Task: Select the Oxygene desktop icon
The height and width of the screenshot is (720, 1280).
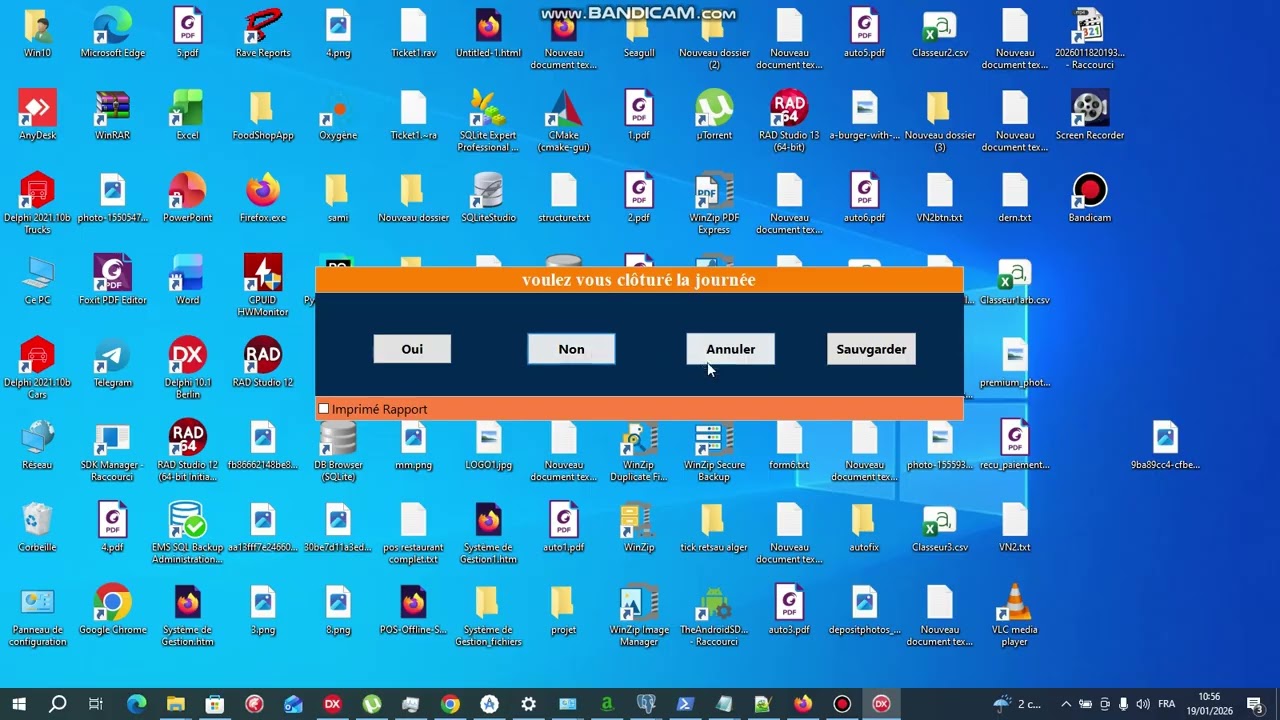Action: (x=338, y=115)
